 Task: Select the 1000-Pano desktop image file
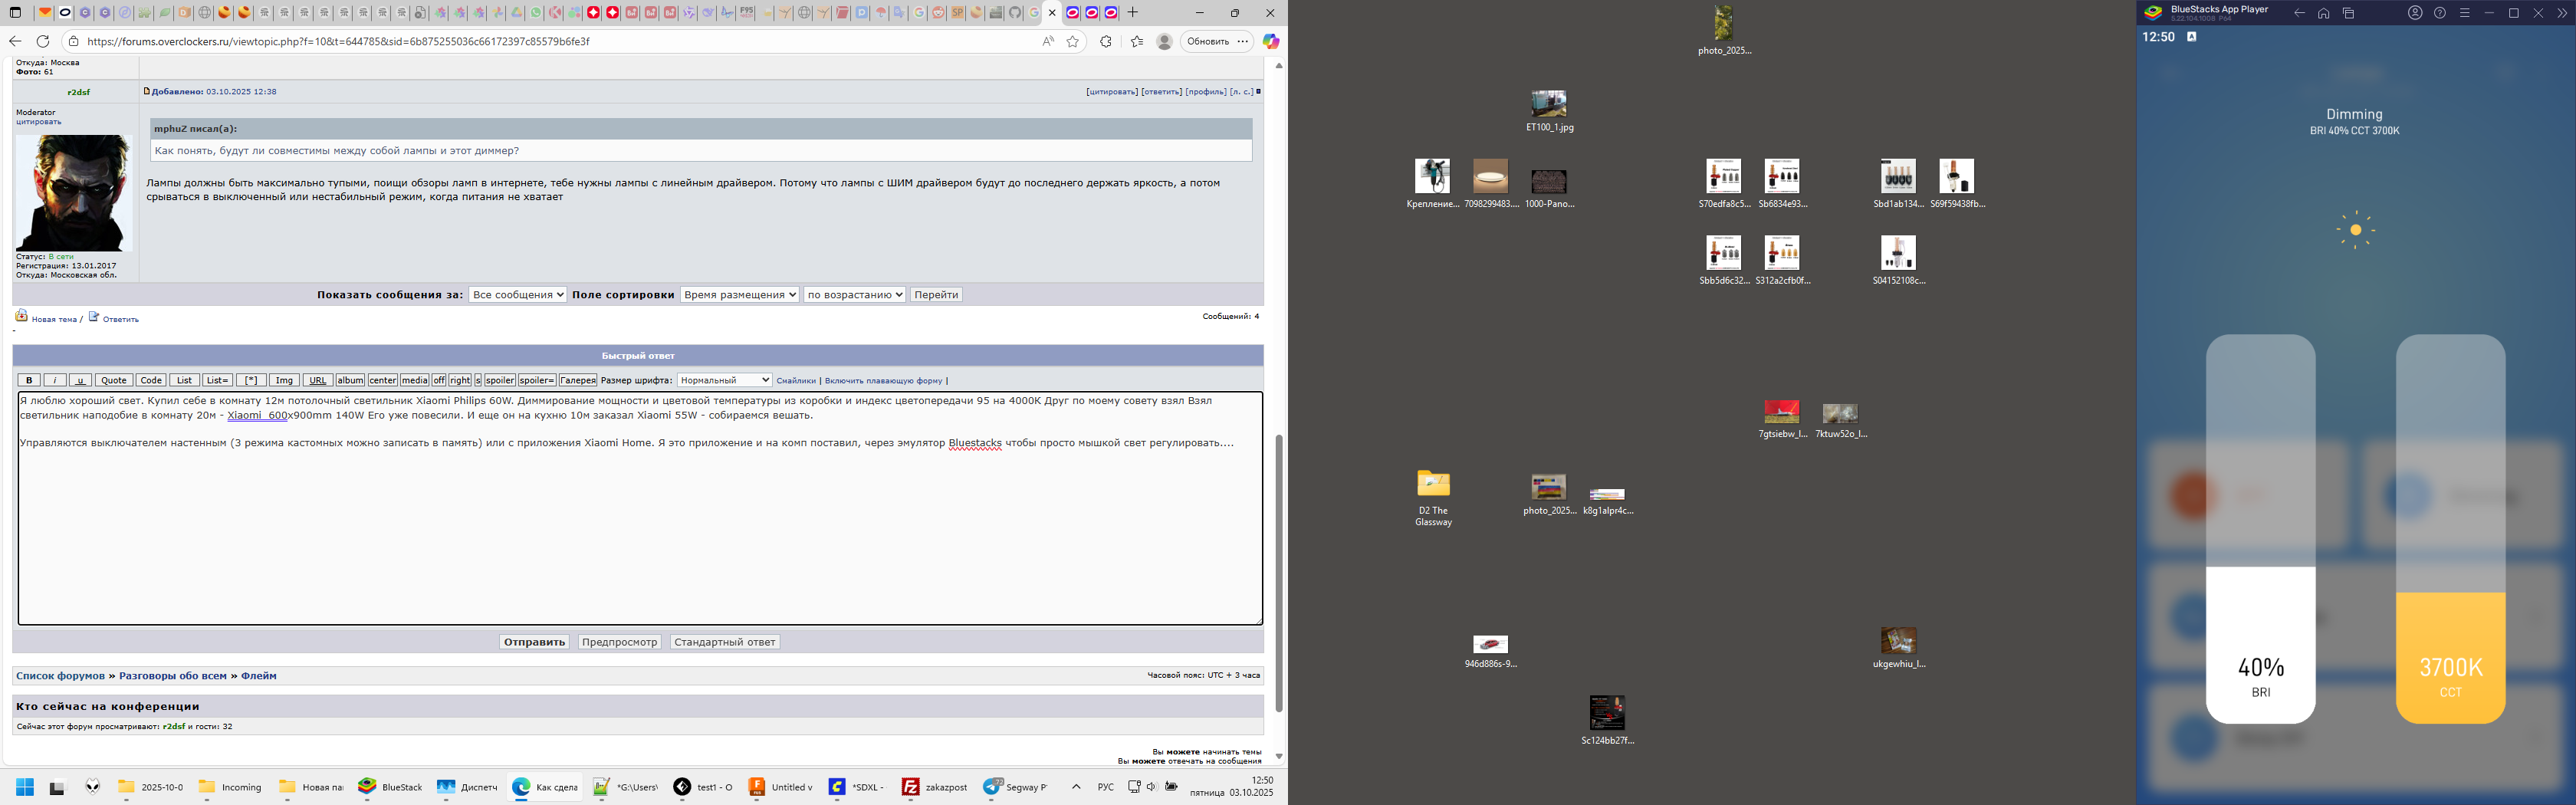click(x=1549, y=188)
